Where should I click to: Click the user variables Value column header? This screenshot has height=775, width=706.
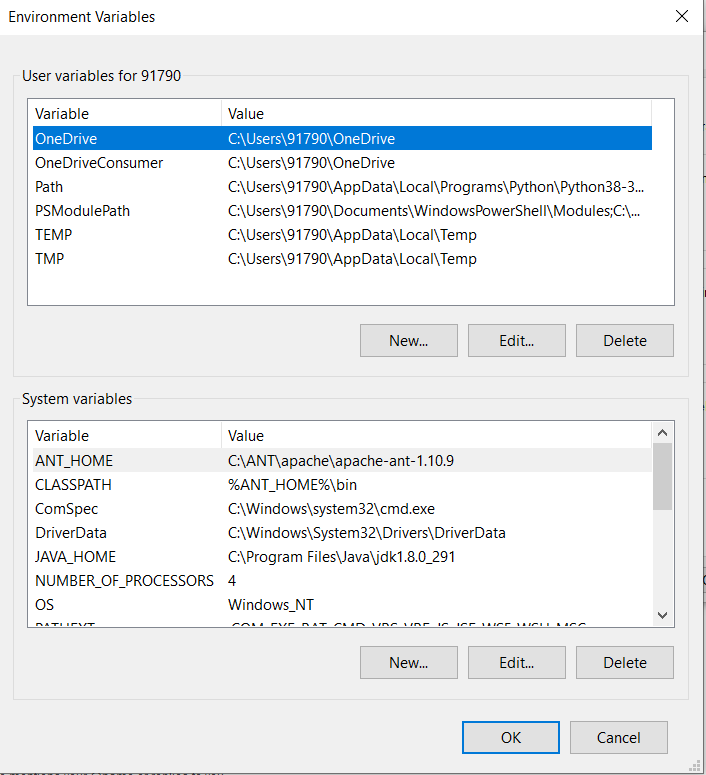point(437,114)
